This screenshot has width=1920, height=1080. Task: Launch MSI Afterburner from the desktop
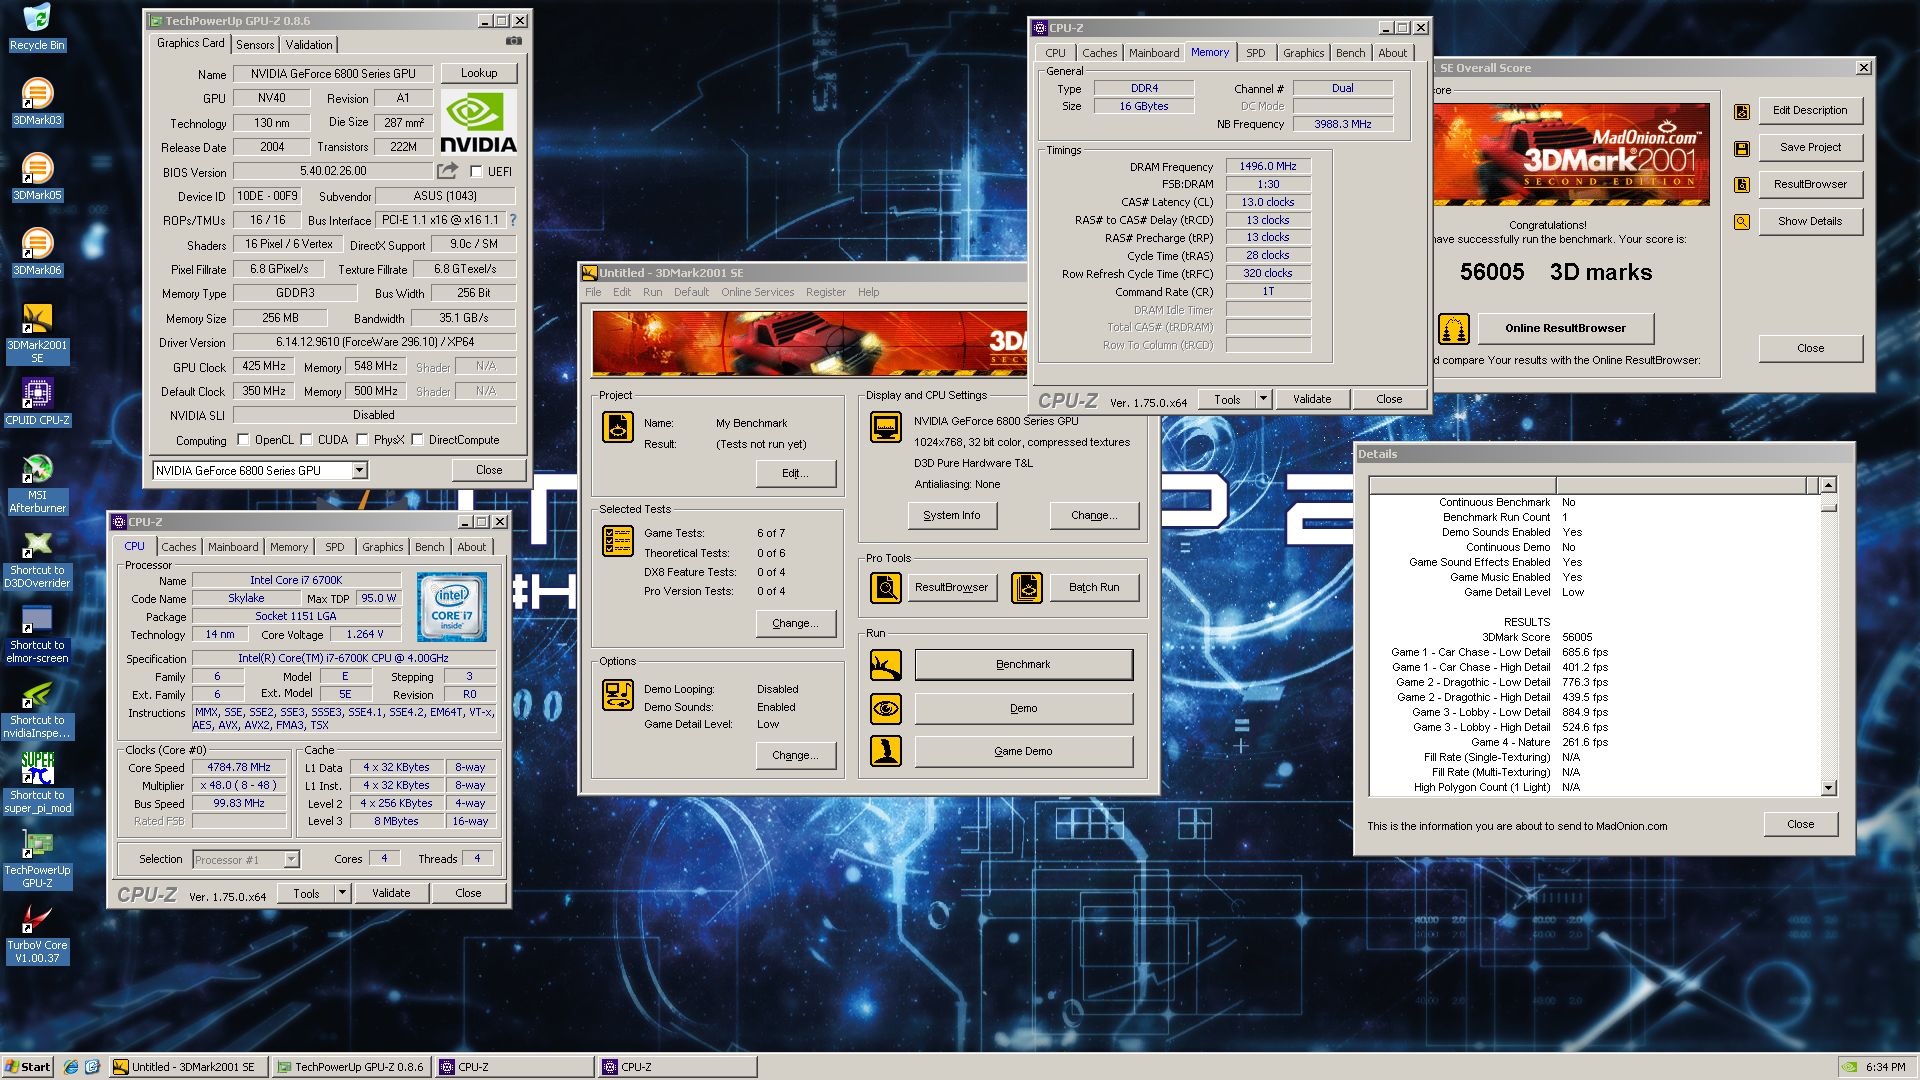[x=37, y=483]
